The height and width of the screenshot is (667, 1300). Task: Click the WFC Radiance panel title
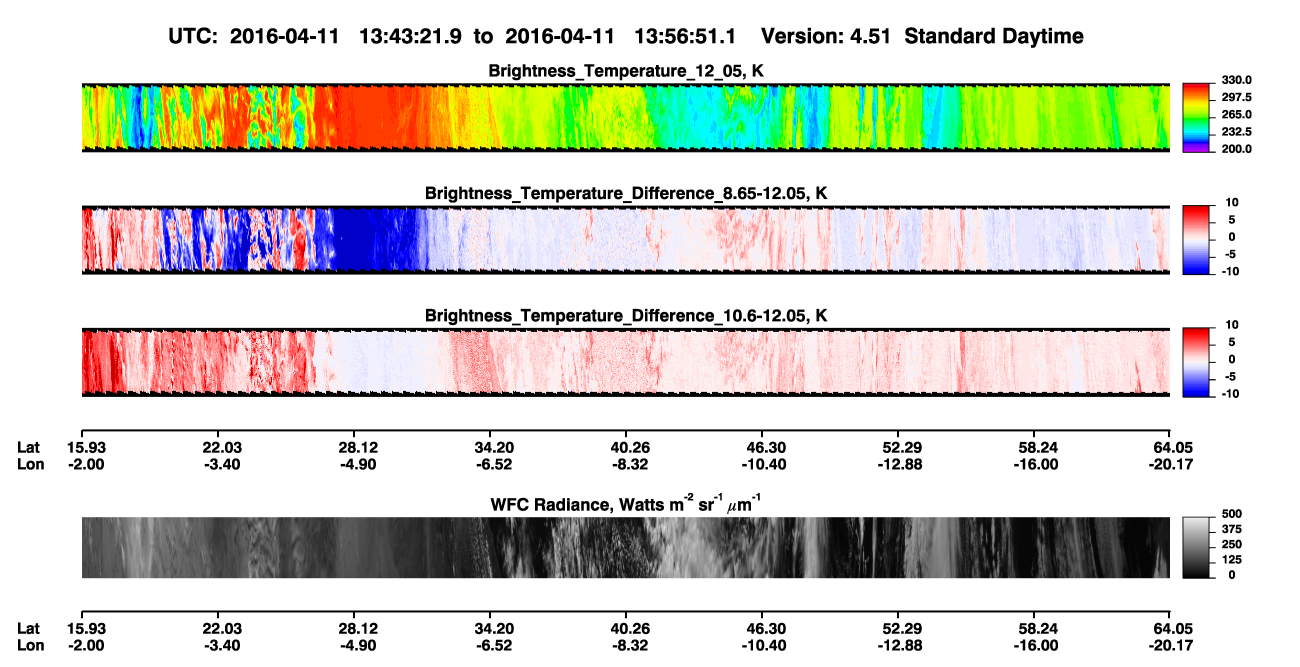[x=626, y=504]
